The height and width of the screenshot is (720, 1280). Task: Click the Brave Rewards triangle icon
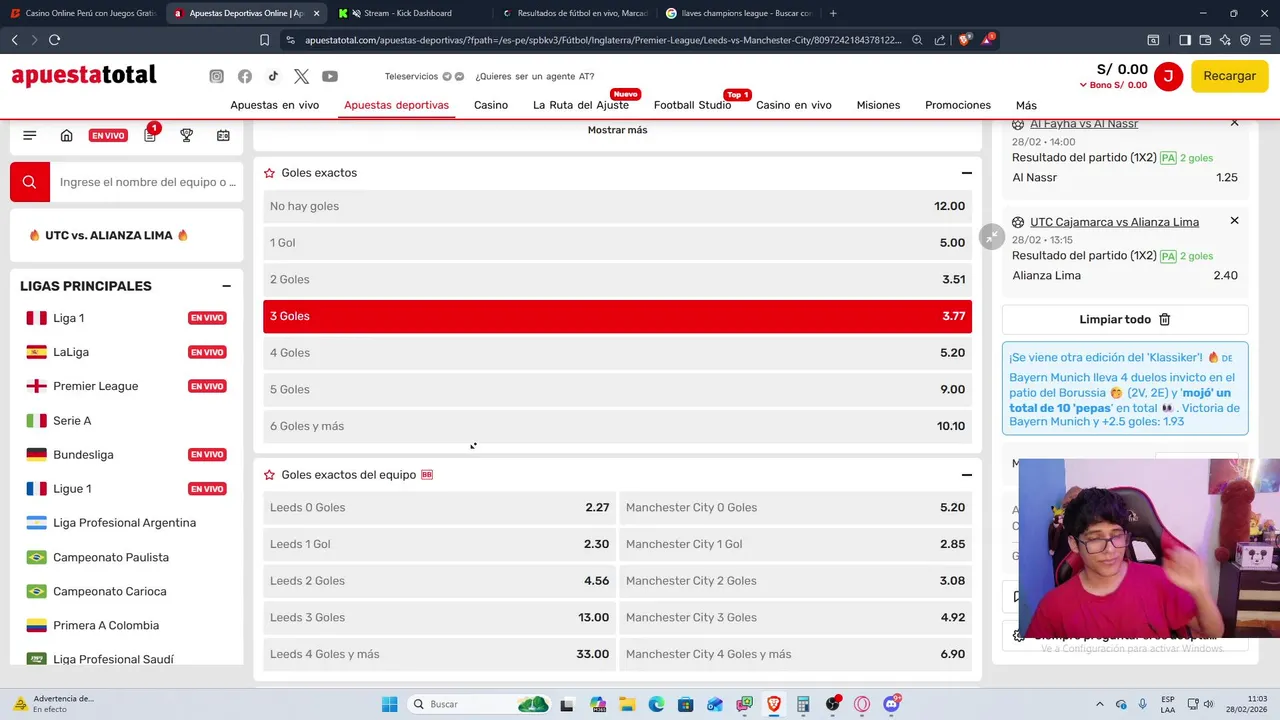click(987, 40)
